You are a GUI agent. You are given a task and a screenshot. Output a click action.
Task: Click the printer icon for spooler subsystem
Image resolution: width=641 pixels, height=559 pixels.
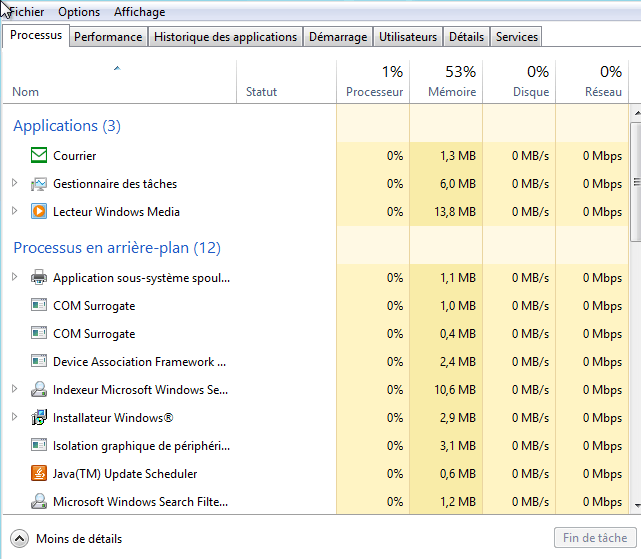click(x=39, y=278)
